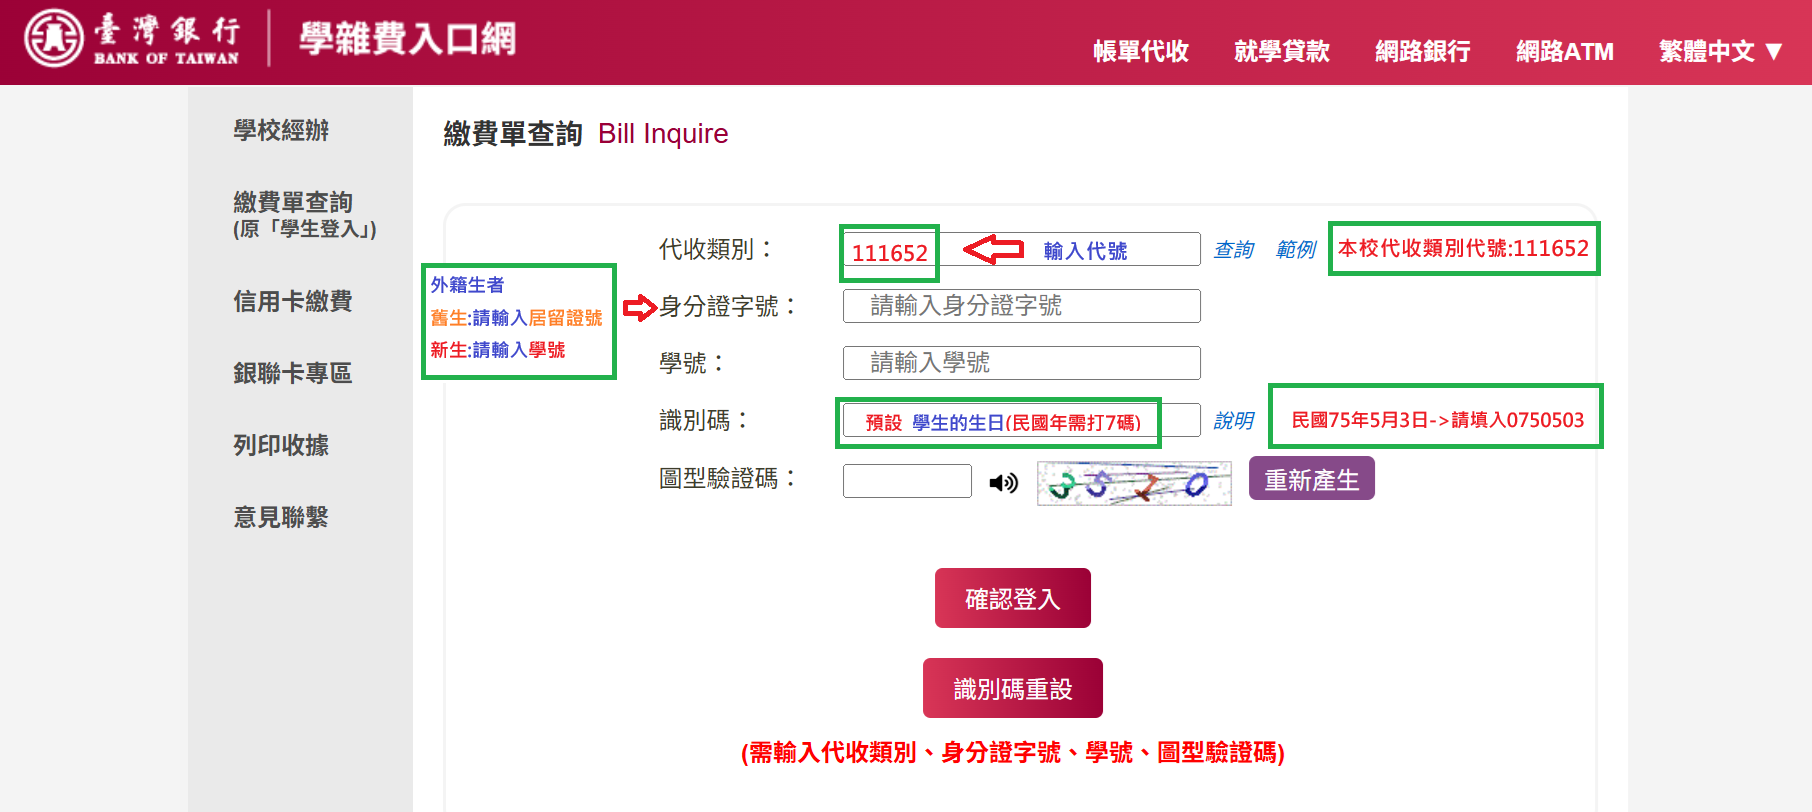Click 重新產生 to refresh the captcha
Viewport: 1812px width, 812px height.
tap(1312, 479)
